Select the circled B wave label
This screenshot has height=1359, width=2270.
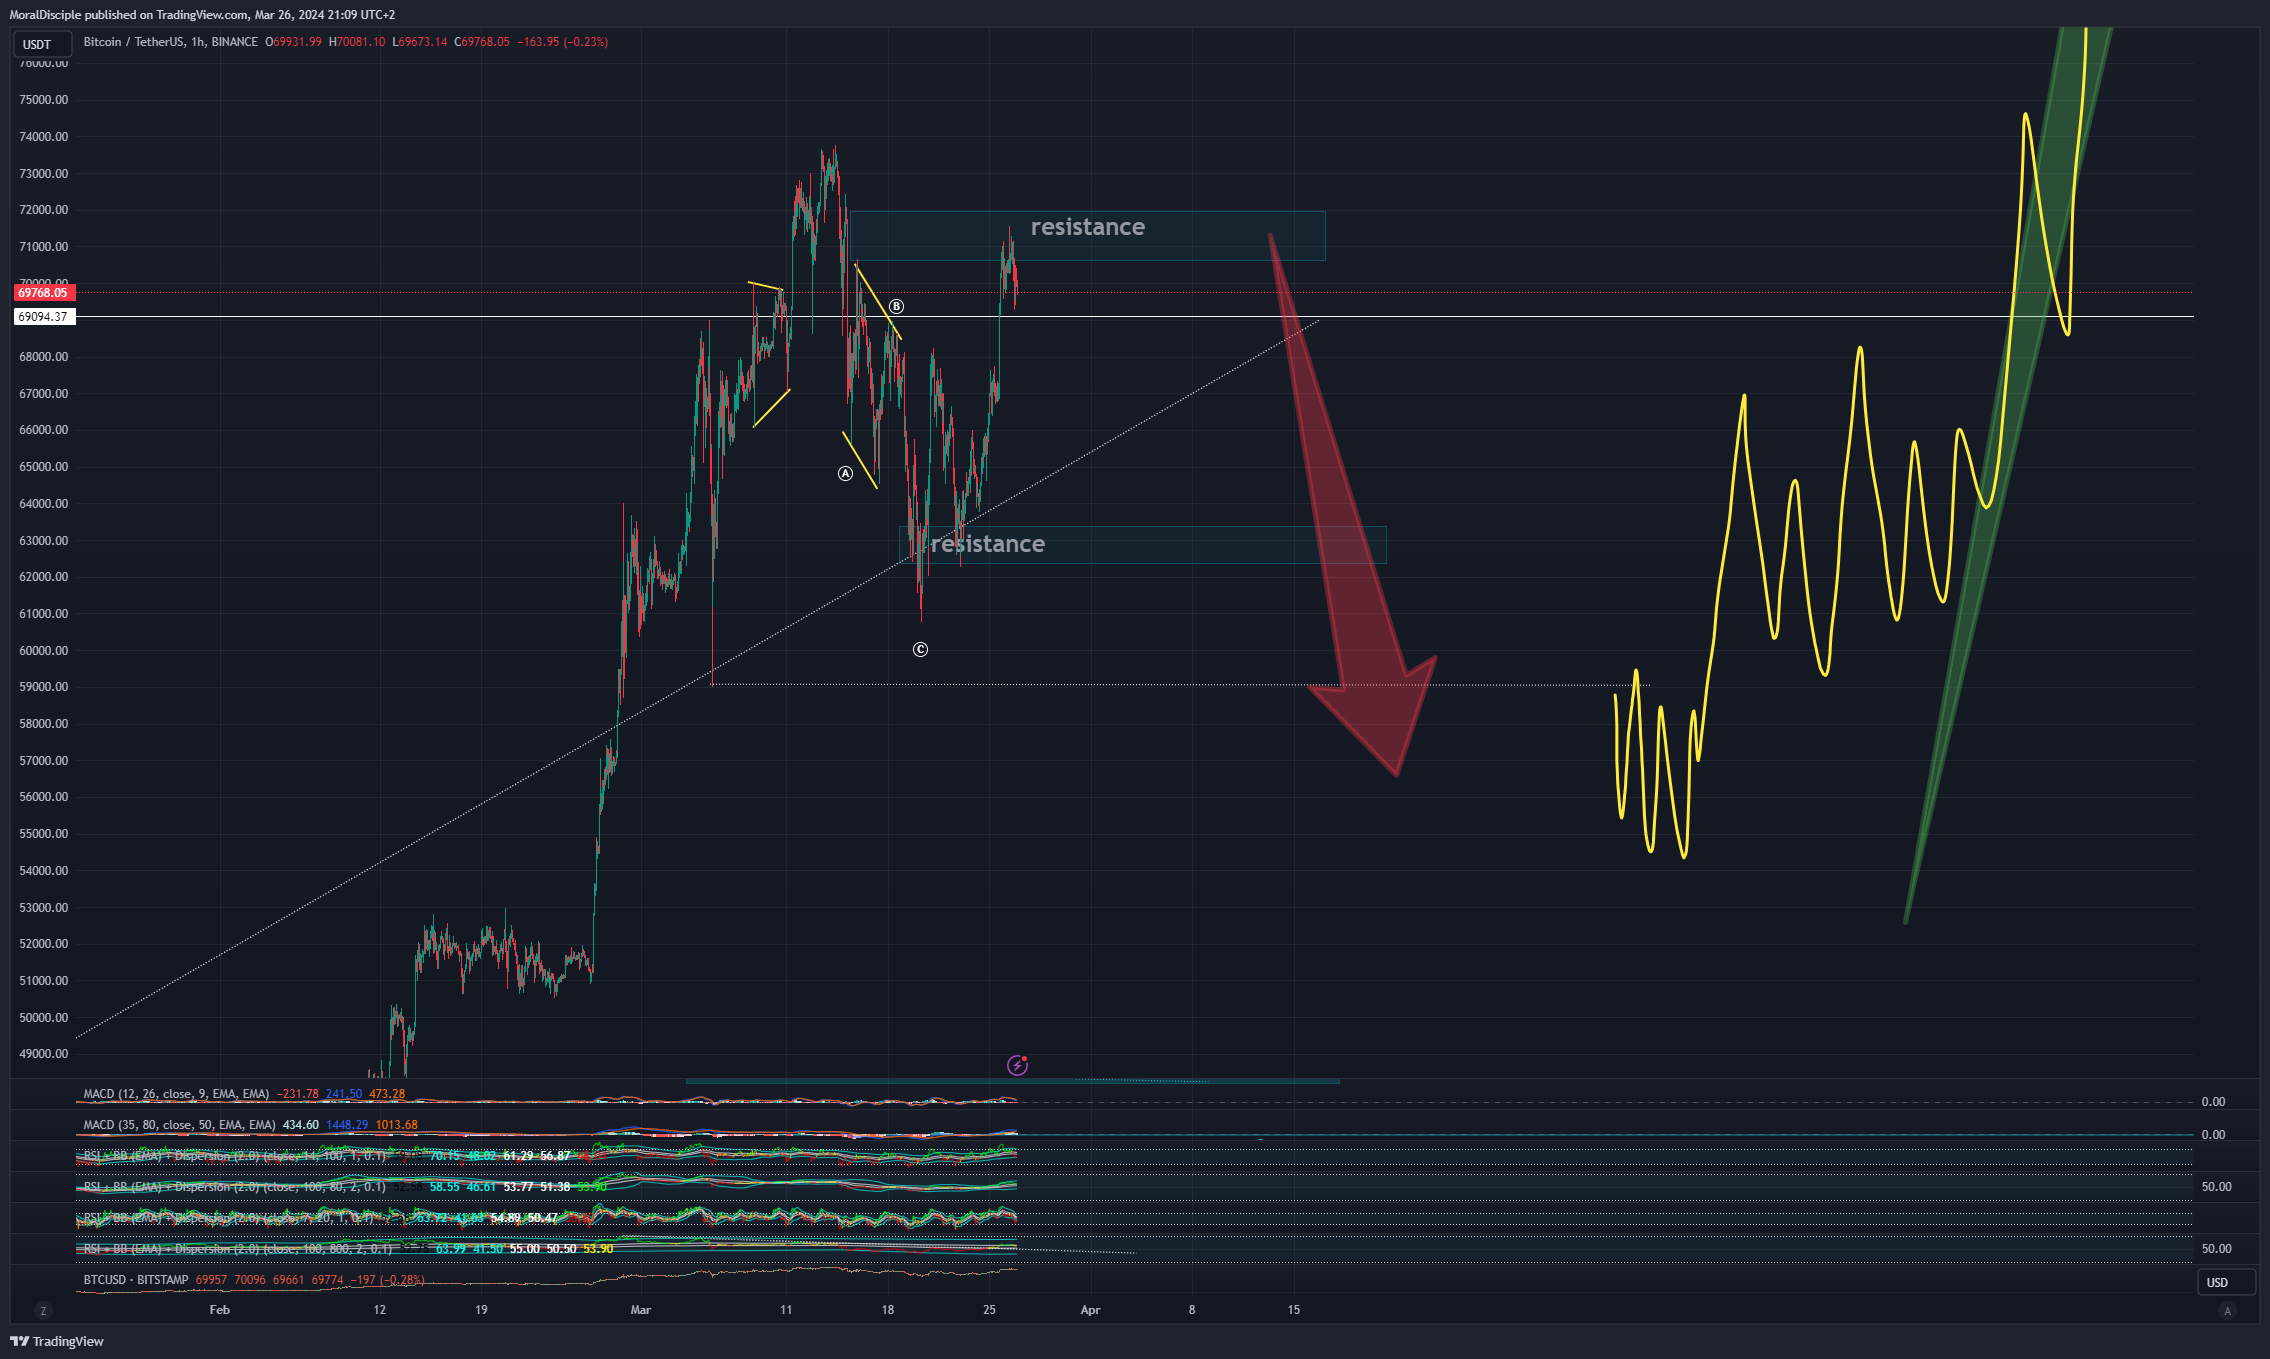tap(897, 307)
